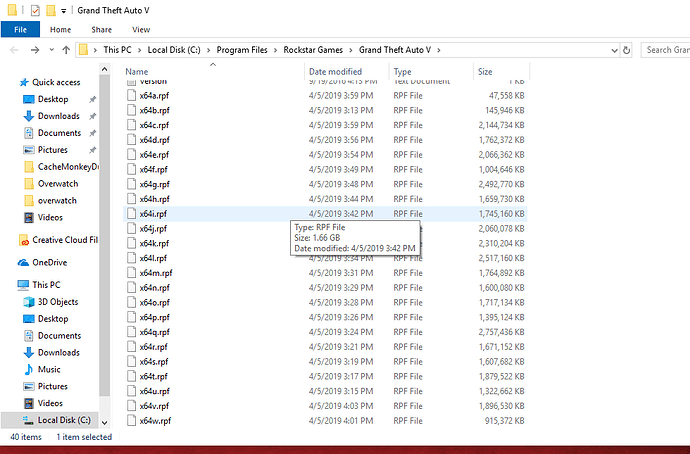Click file icon of x64f.rpf
This screenshot has height=454, width=690.
(x=131, y=169)
